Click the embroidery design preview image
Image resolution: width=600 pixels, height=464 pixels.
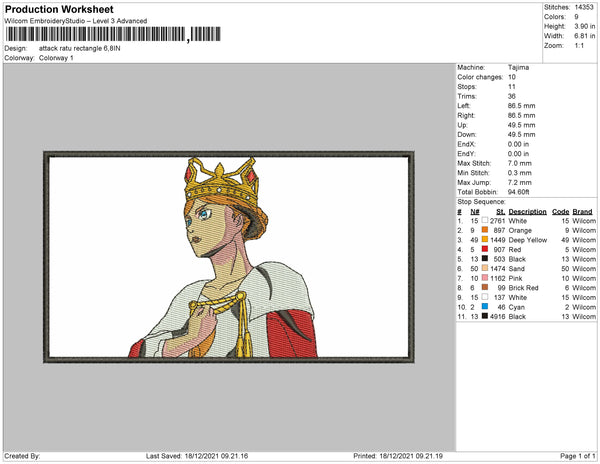(x=229, y=257)
